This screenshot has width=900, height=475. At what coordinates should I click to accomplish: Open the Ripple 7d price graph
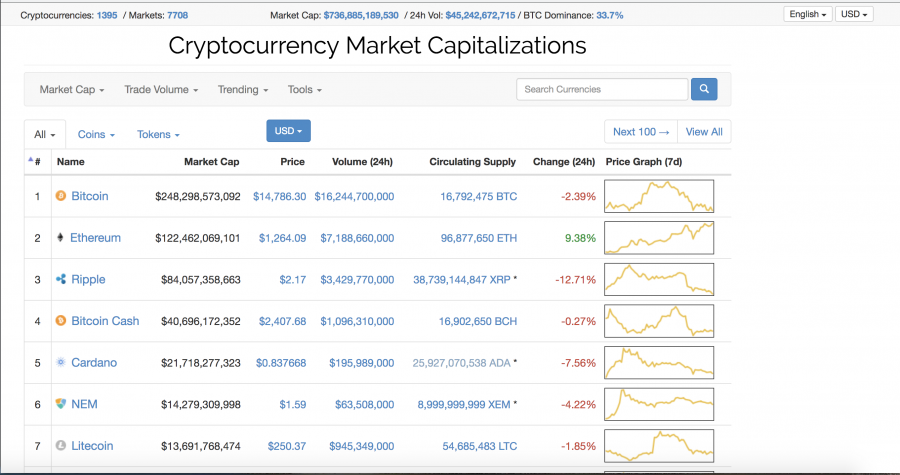[659, 279]
